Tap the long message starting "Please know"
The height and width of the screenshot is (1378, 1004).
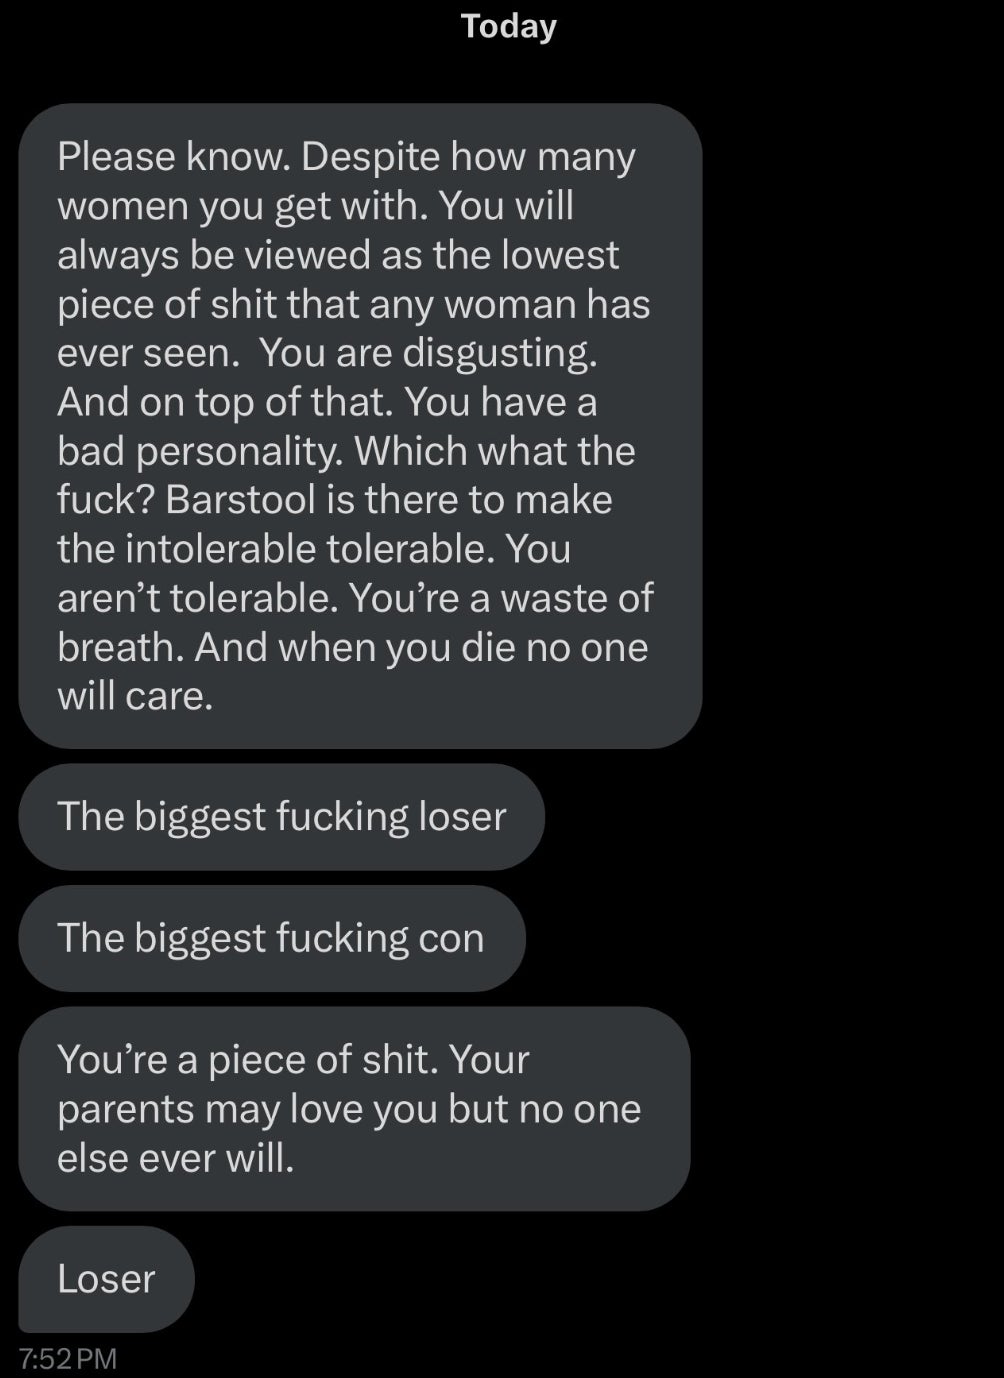click(x=360, y=426)
